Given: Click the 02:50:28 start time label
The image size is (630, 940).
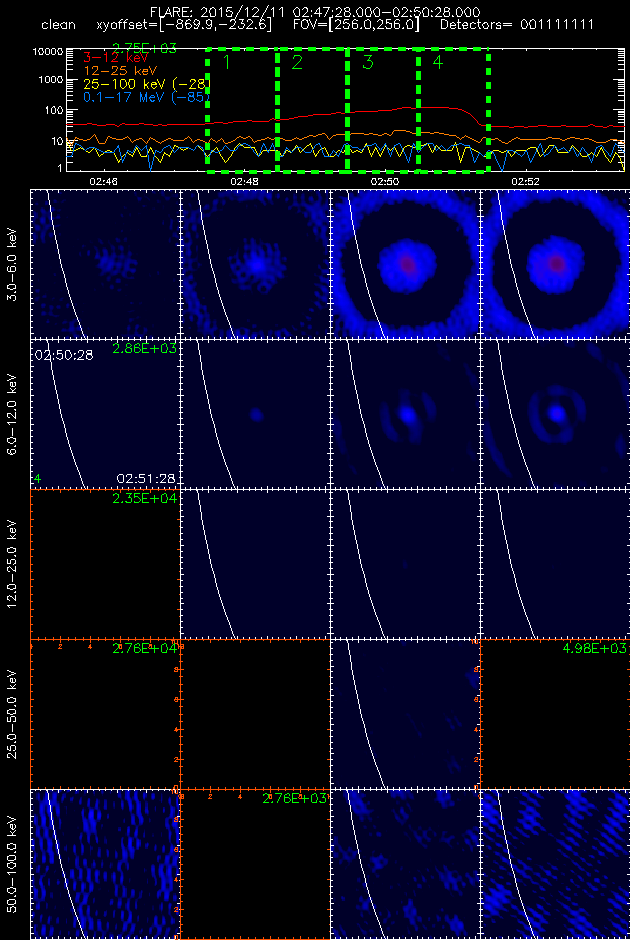Looking at the screenshot, I should coord(64,355).
